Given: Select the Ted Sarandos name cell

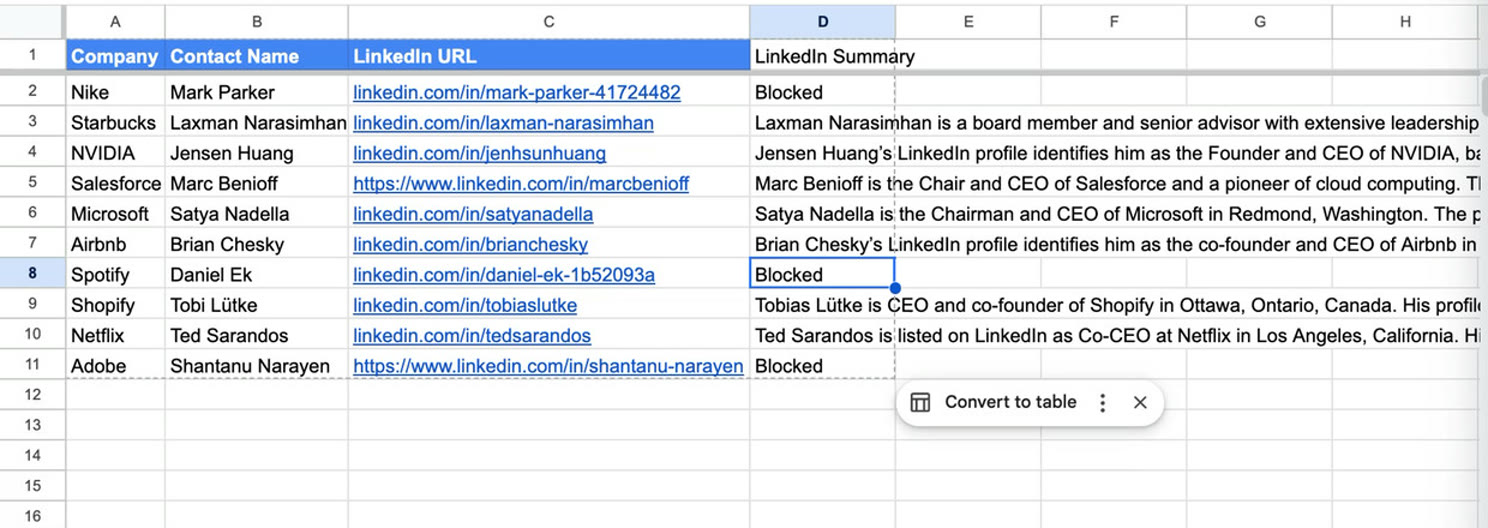Looking at the screenshot, I should [257, 336].
